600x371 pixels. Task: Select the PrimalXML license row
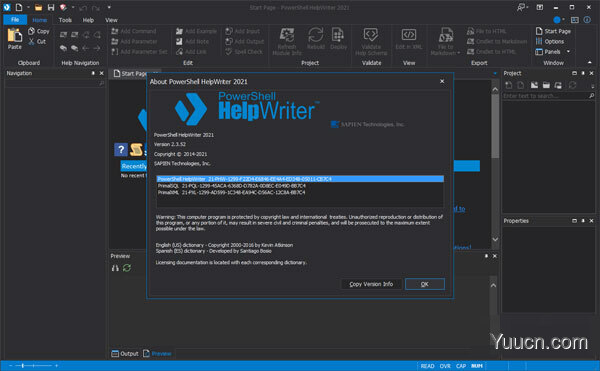[300, 192]
